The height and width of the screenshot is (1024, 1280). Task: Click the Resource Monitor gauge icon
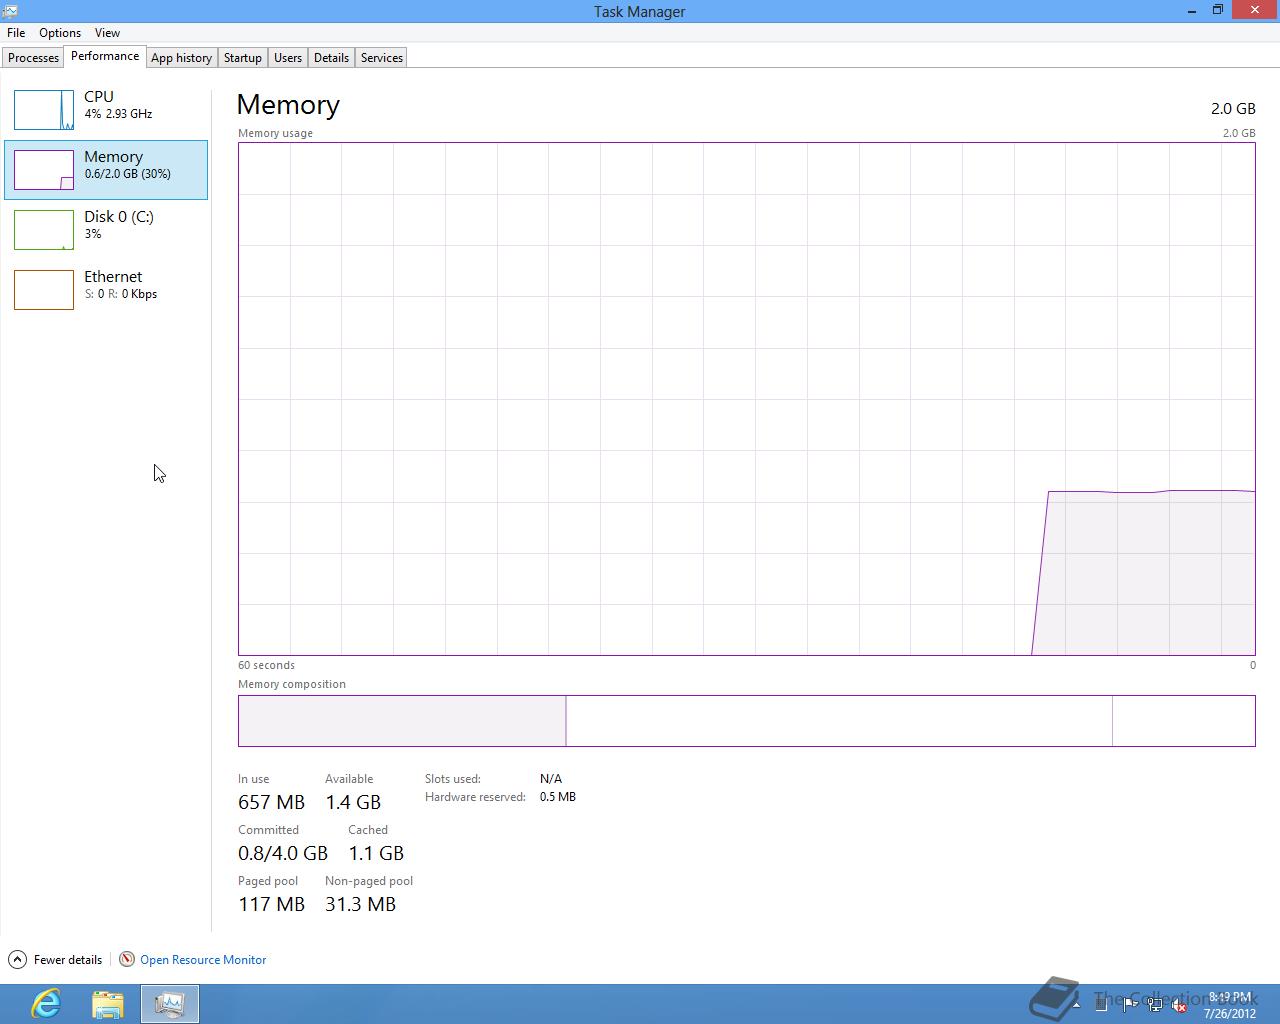pos(127,959)
